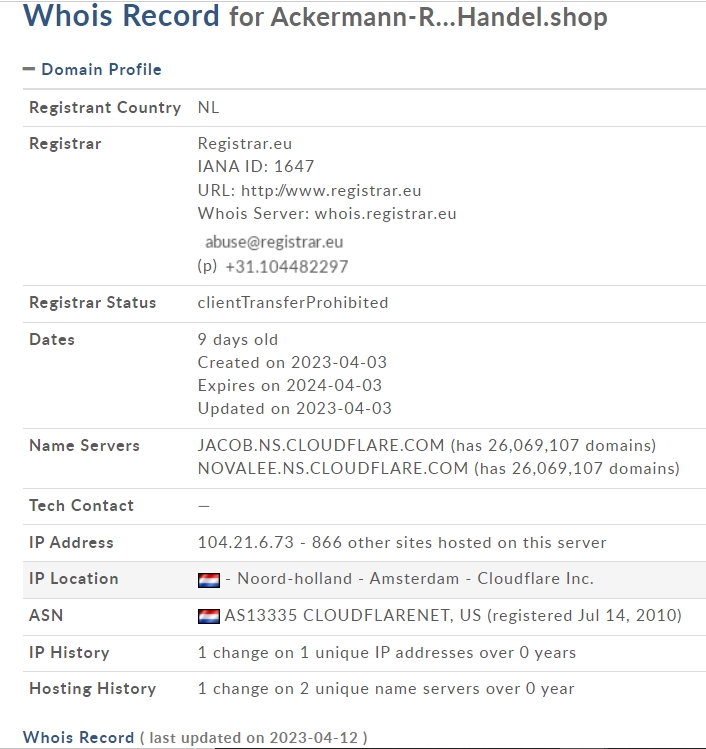Viewport: 706px width, 749px height.
Task: Click the Hosting History change summary
Action: [x=386, y=689]
